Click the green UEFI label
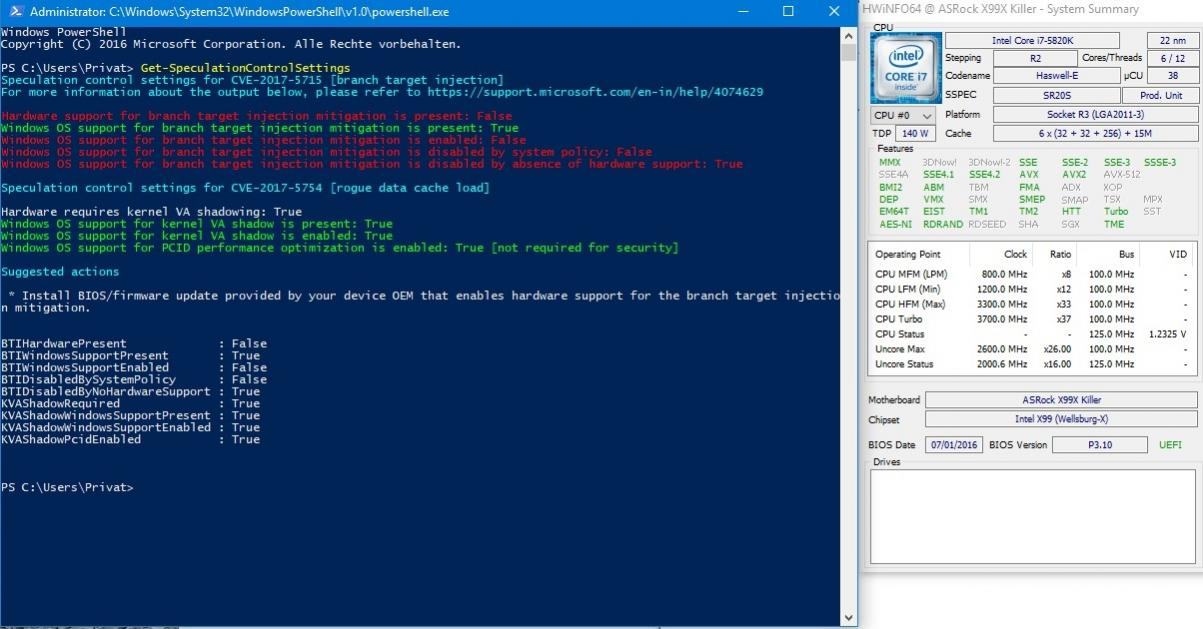Image resolution: width=1203 pixels, height=629 pixels. [x=1170, y=445]
